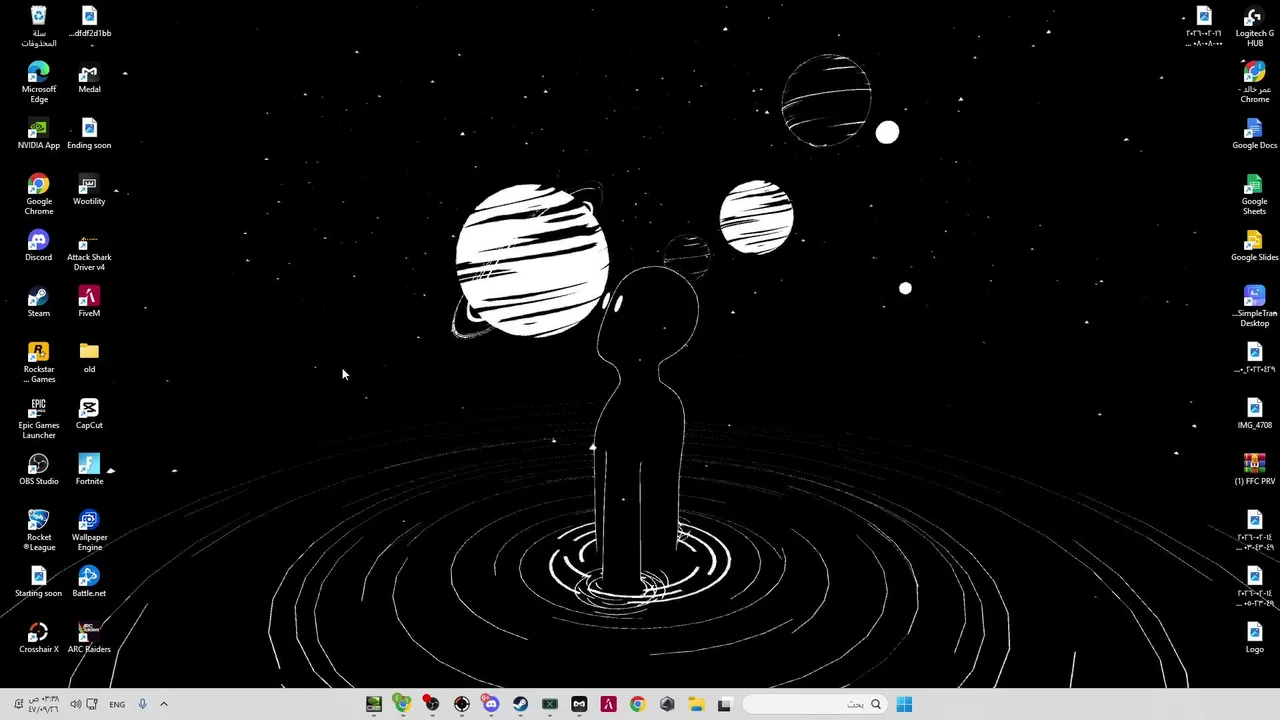This screenshot has height=720, width=1280.
Task: Open the Wootility desktop shortcut
Action: [89, 190]
